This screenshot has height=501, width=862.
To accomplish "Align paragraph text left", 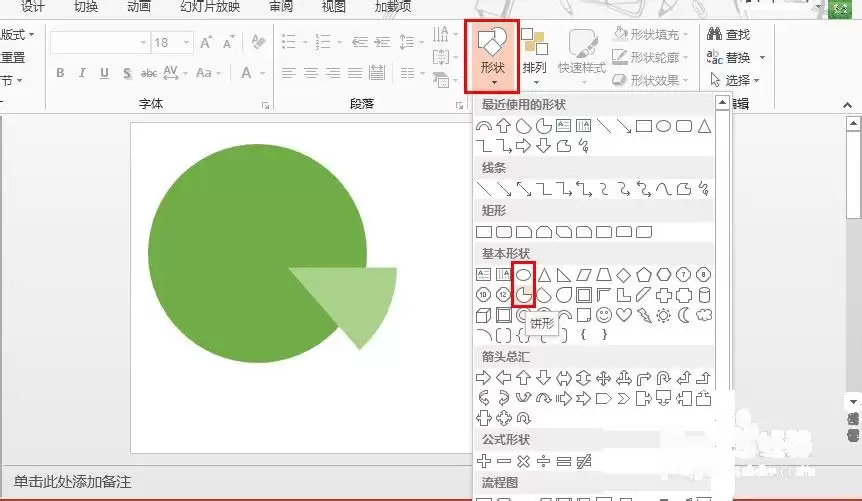I will pos(289,73).
